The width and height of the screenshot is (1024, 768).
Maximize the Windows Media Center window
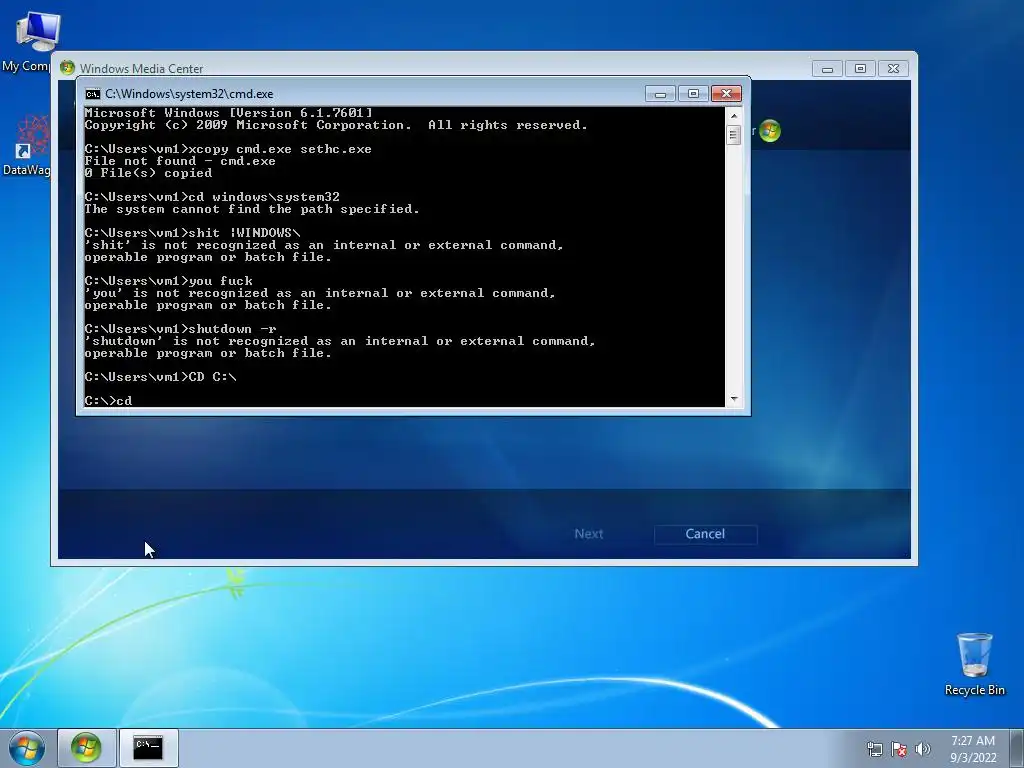point(860,69)
